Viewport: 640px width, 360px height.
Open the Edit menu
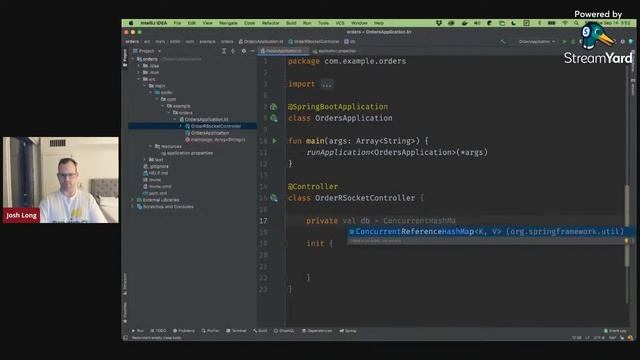(192, 23)
